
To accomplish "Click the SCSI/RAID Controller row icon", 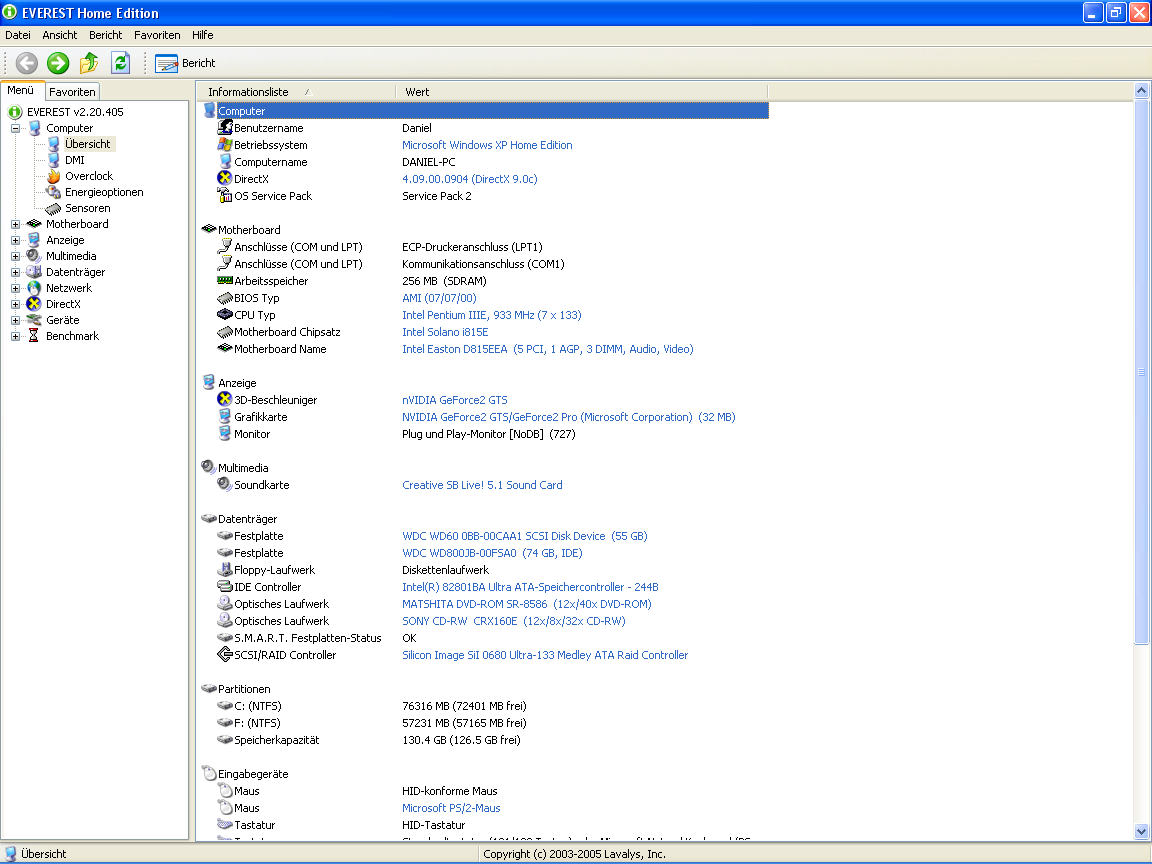I will click(x=225, y=655).
